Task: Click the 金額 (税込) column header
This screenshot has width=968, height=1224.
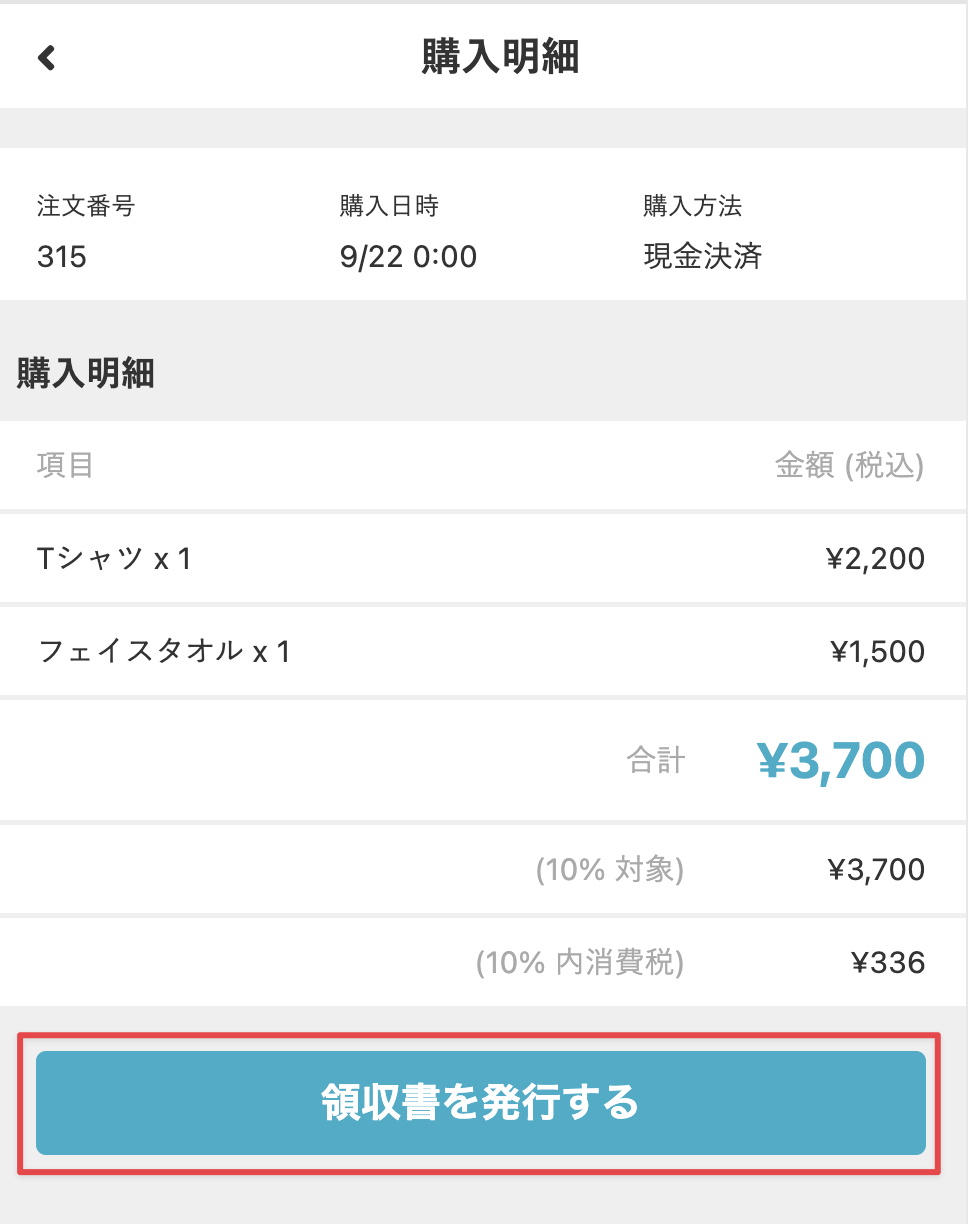Action: pos(849,465)
